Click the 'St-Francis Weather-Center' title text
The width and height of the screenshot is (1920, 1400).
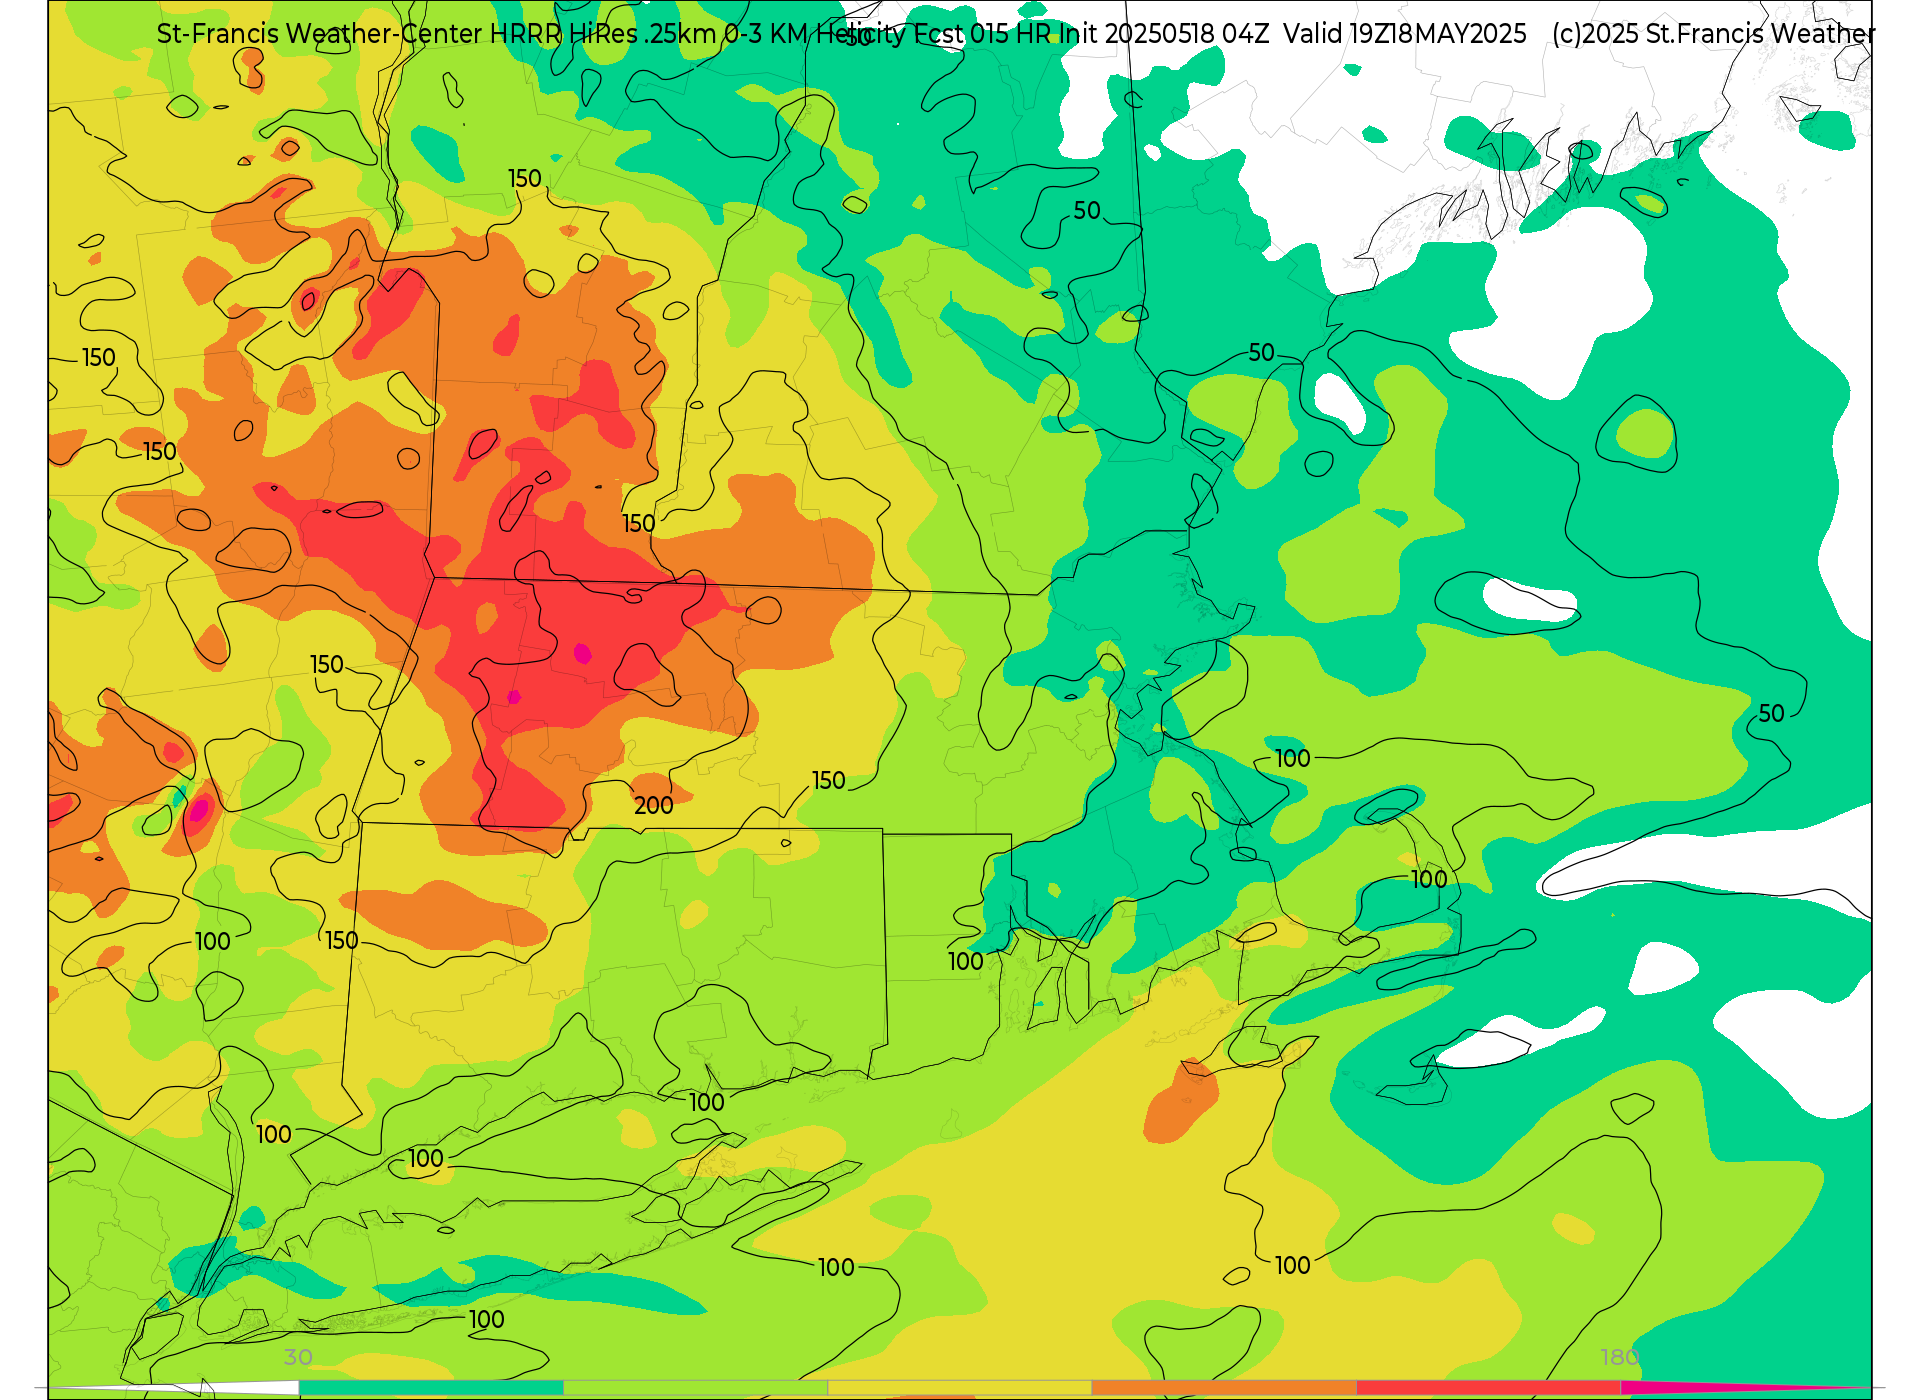click(x=320, y=34)
